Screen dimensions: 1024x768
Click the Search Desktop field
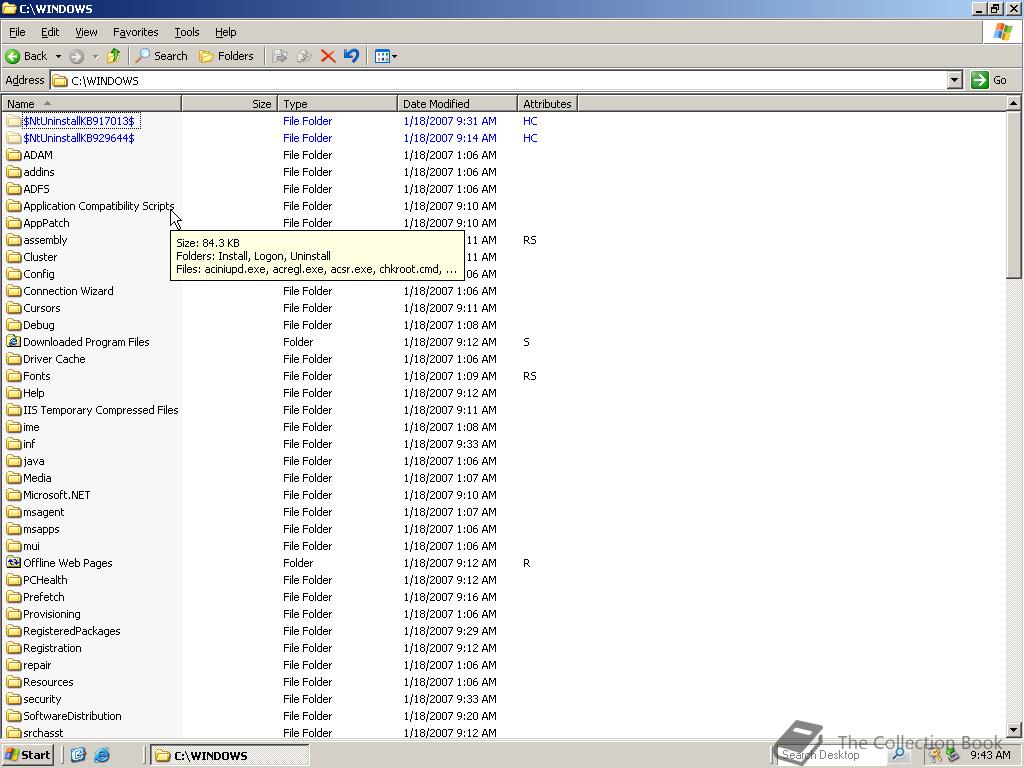(833, 755)
